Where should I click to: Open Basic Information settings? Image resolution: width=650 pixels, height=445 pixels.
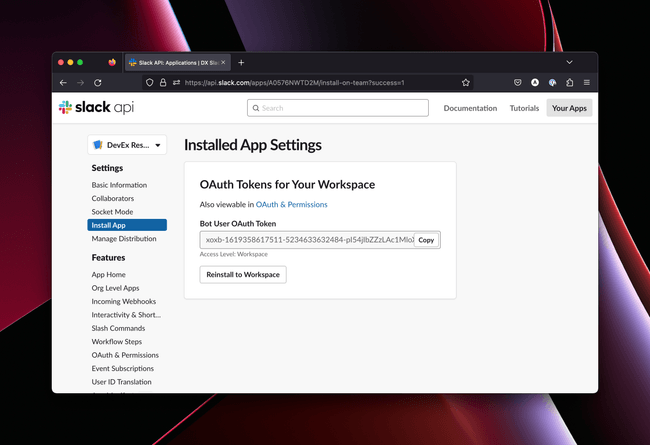tap(119, 185)
